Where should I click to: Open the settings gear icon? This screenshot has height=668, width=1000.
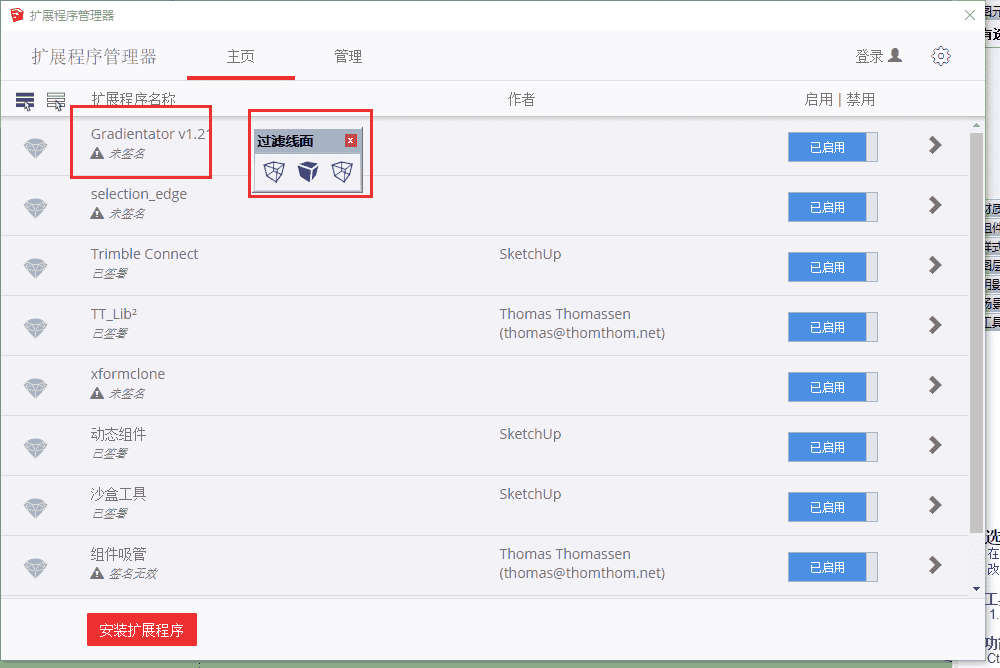[941, 56]
